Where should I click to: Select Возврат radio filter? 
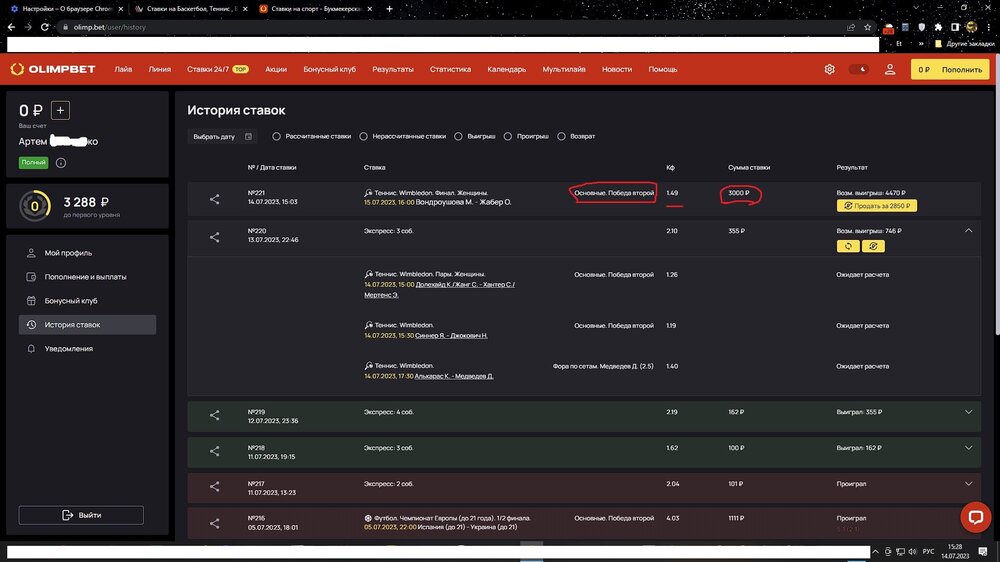(x=562, y=136)
